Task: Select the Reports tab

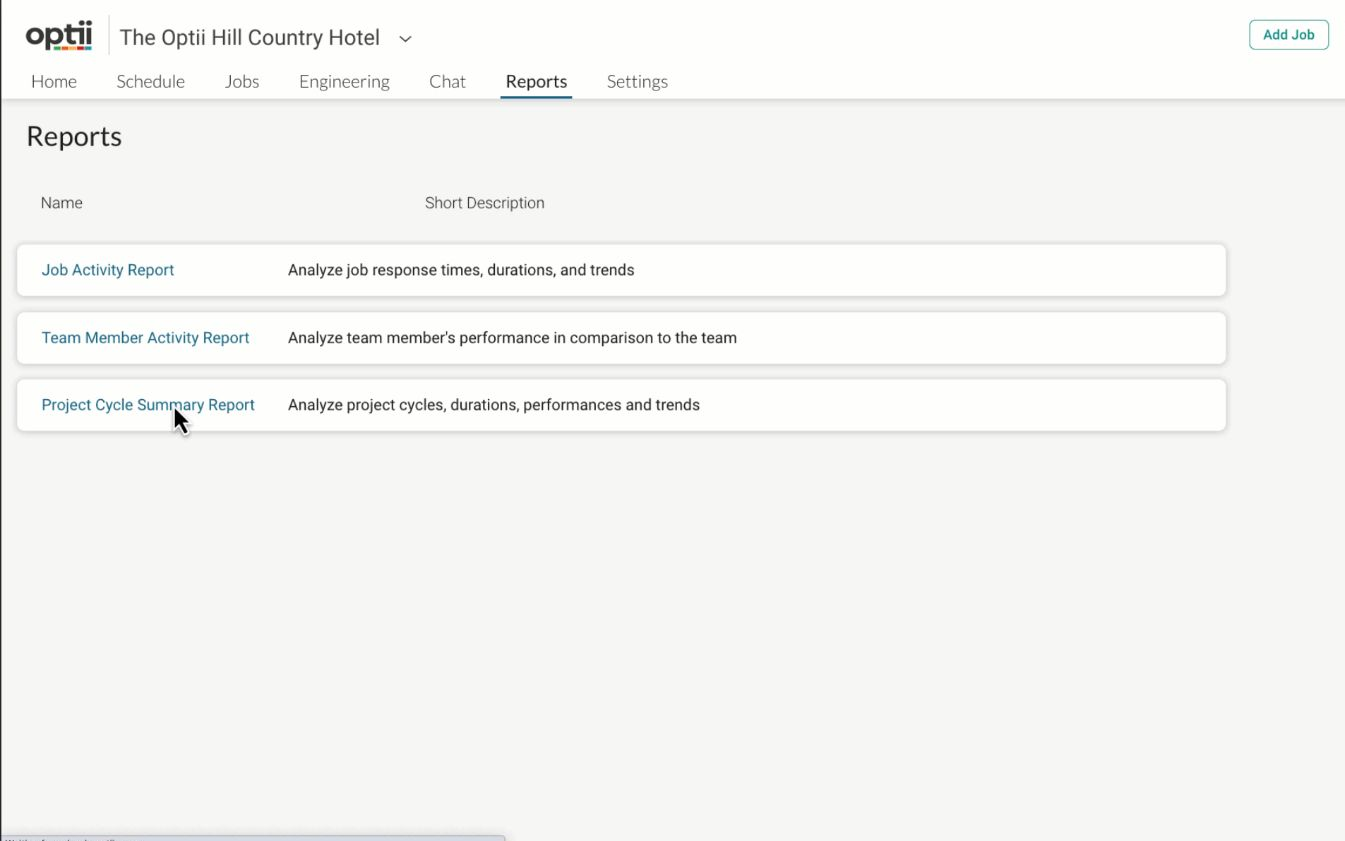Action: [x=536, y=82]
